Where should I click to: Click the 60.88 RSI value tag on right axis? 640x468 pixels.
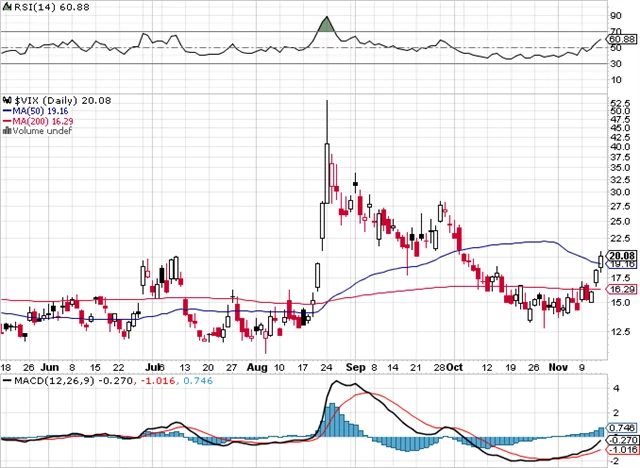click(x=622, y=40)
